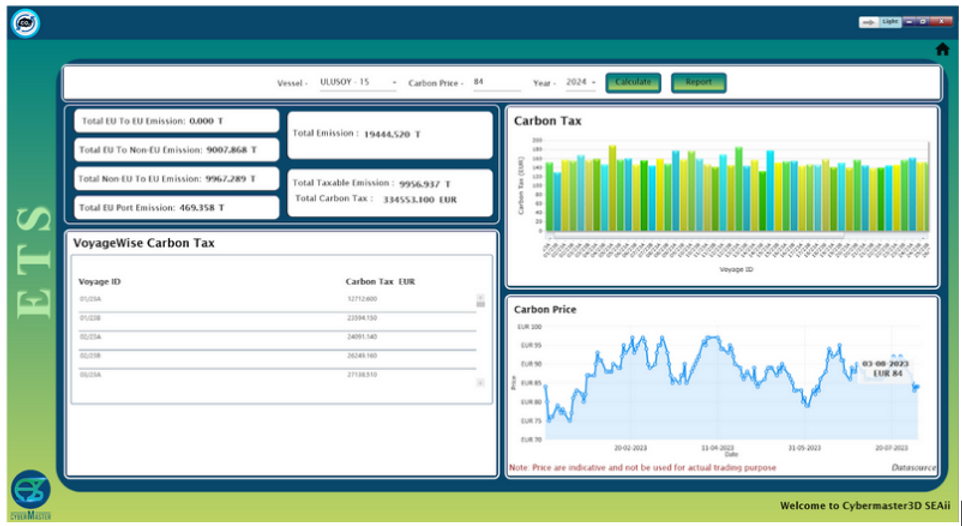Viewport: 962px width, 526px height.
Task: Go to the Home screen icon
Action: click(942, 50)
